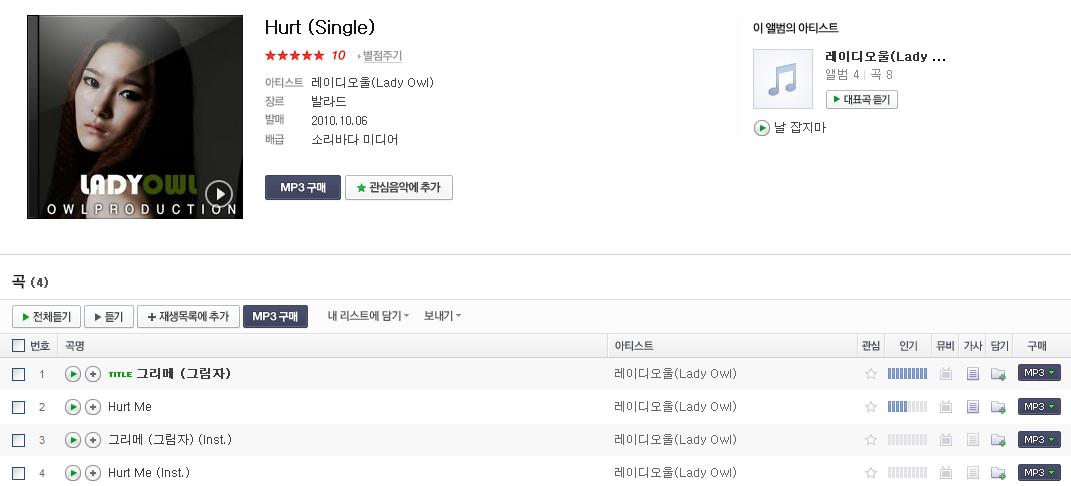Click 관심음악에 추가 button
Screen dimensions: 1071x486
click(399, 188)
